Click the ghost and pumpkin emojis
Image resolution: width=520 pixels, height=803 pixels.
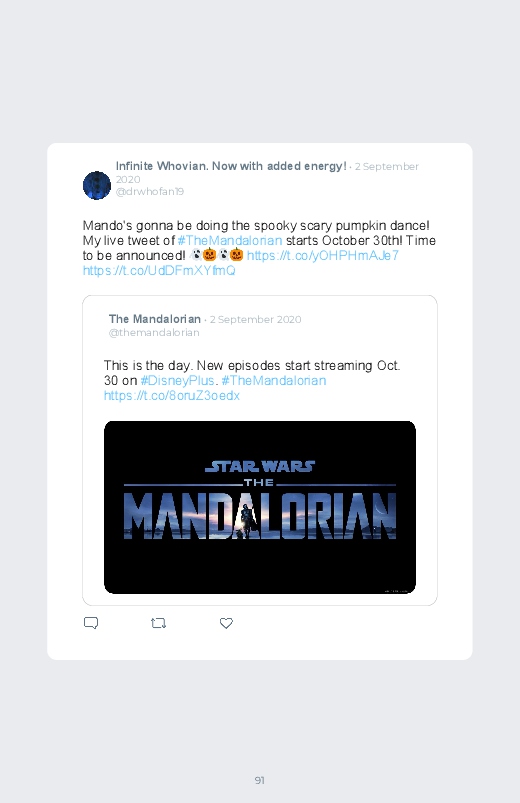[216, 255]
